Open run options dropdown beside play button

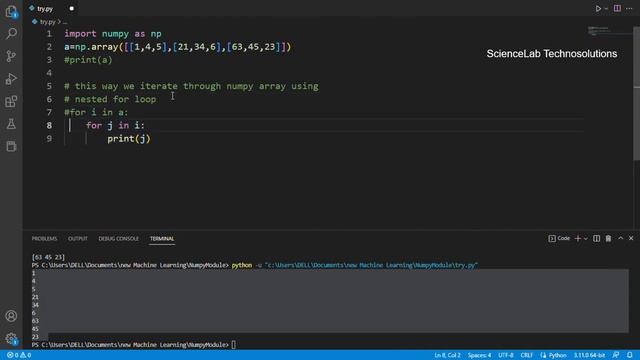(x=606, y=9)
